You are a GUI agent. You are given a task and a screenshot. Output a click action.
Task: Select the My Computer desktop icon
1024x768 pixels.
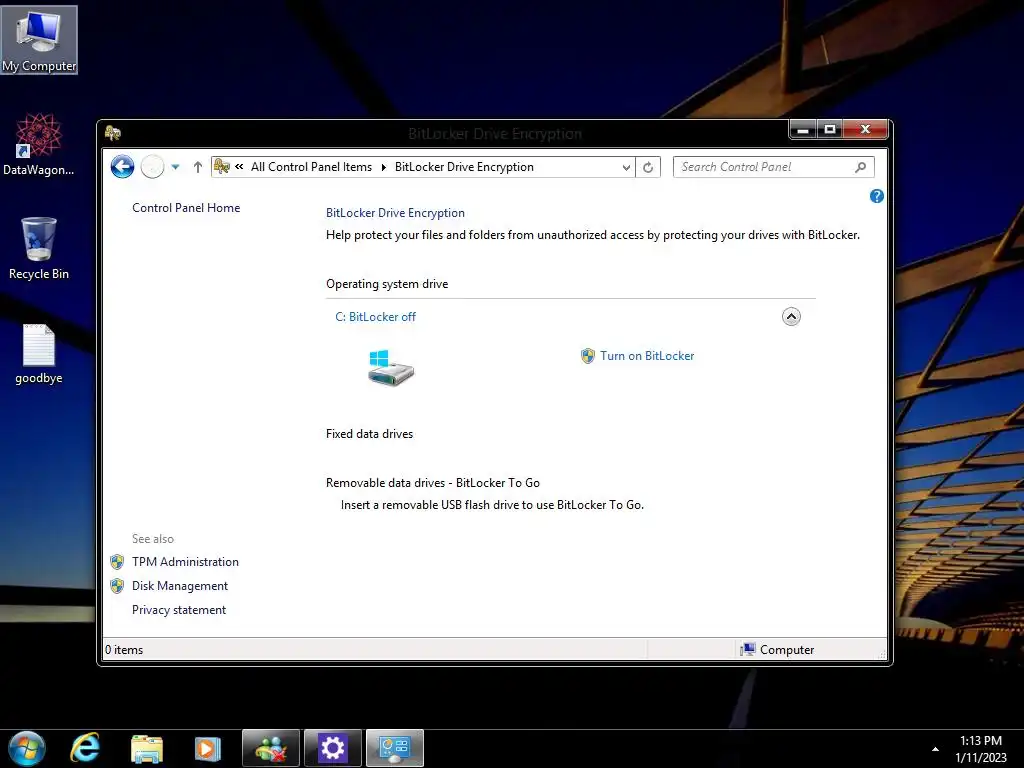click(x=39, y=40)
